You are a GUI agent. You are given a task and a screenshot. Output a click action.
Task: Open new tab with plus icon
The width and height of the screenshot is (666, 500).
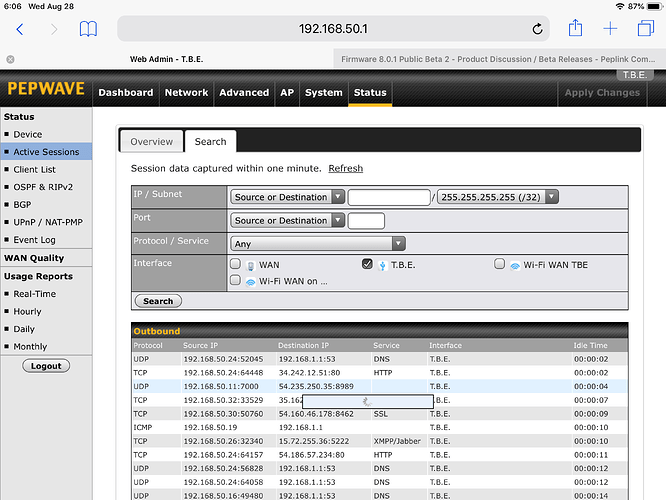[x=610, y=29]
